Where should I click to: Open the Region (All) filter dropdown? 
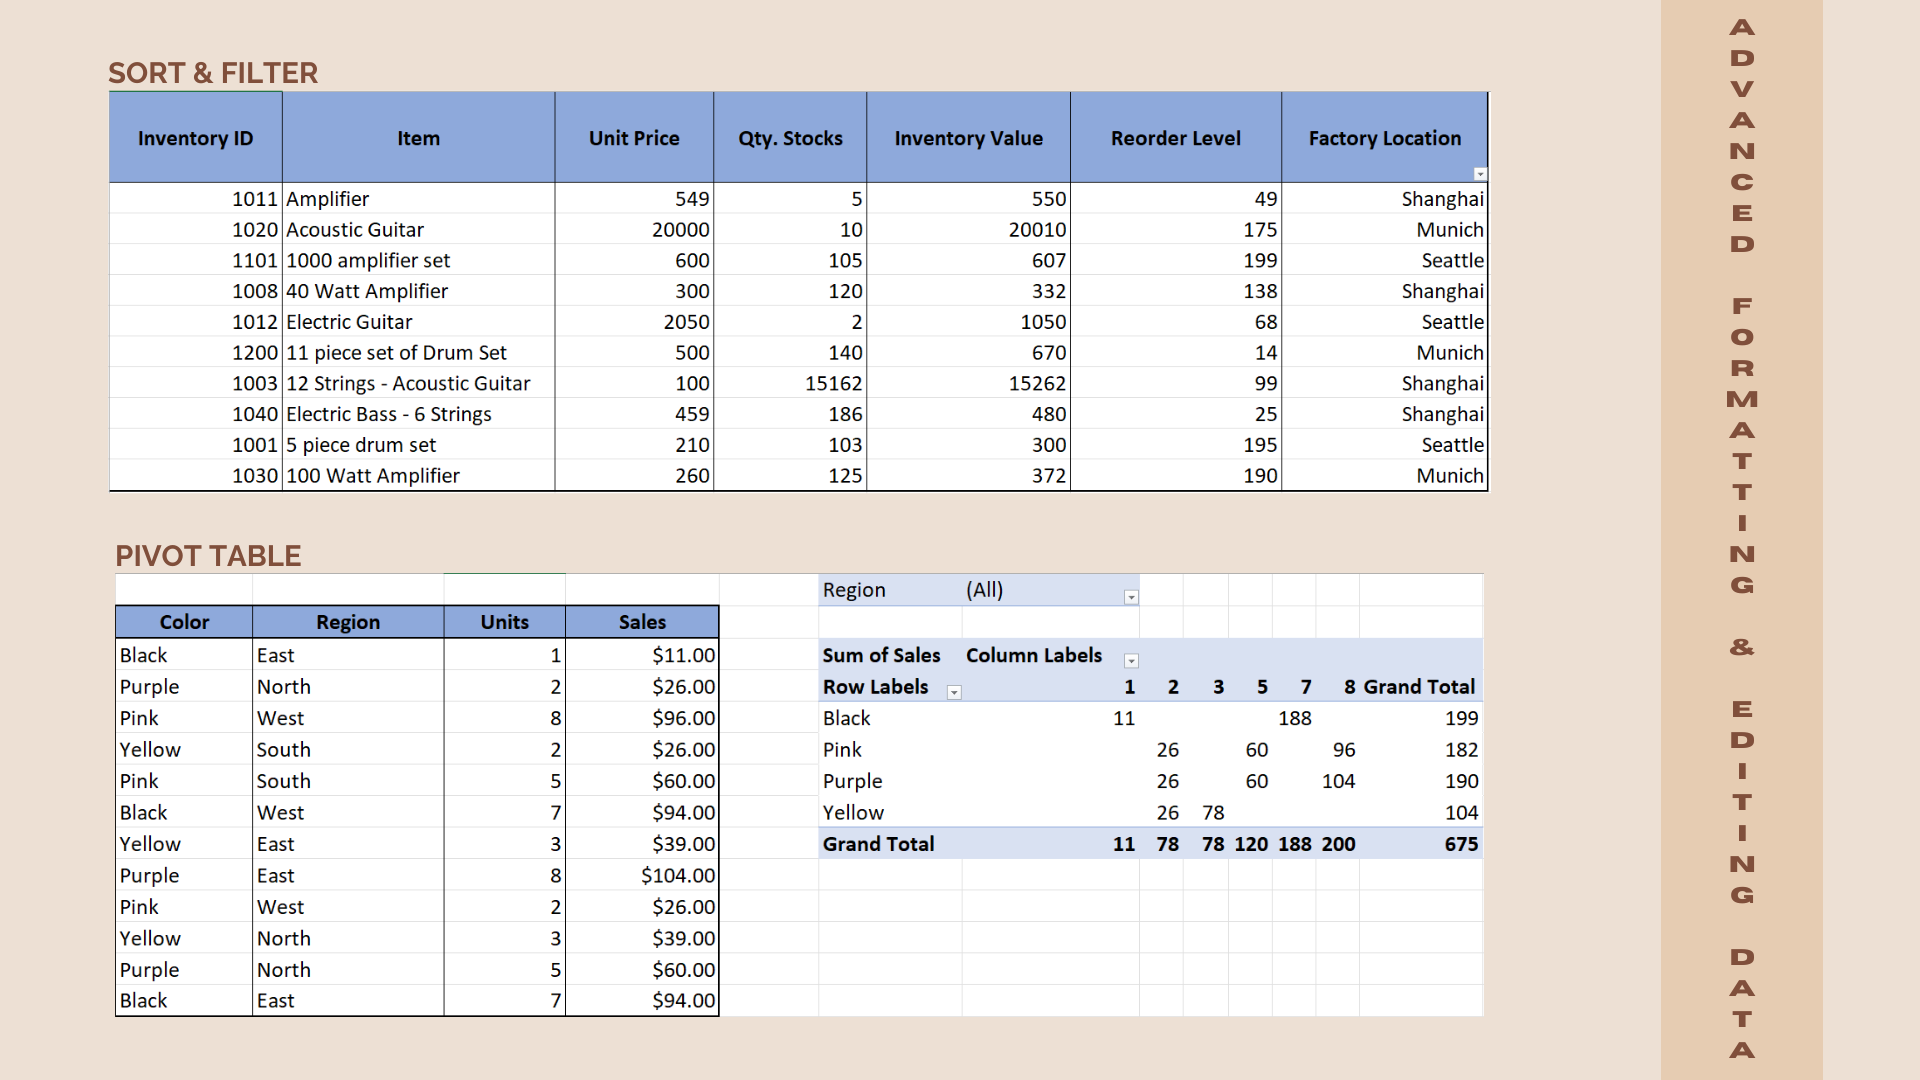1131,597
